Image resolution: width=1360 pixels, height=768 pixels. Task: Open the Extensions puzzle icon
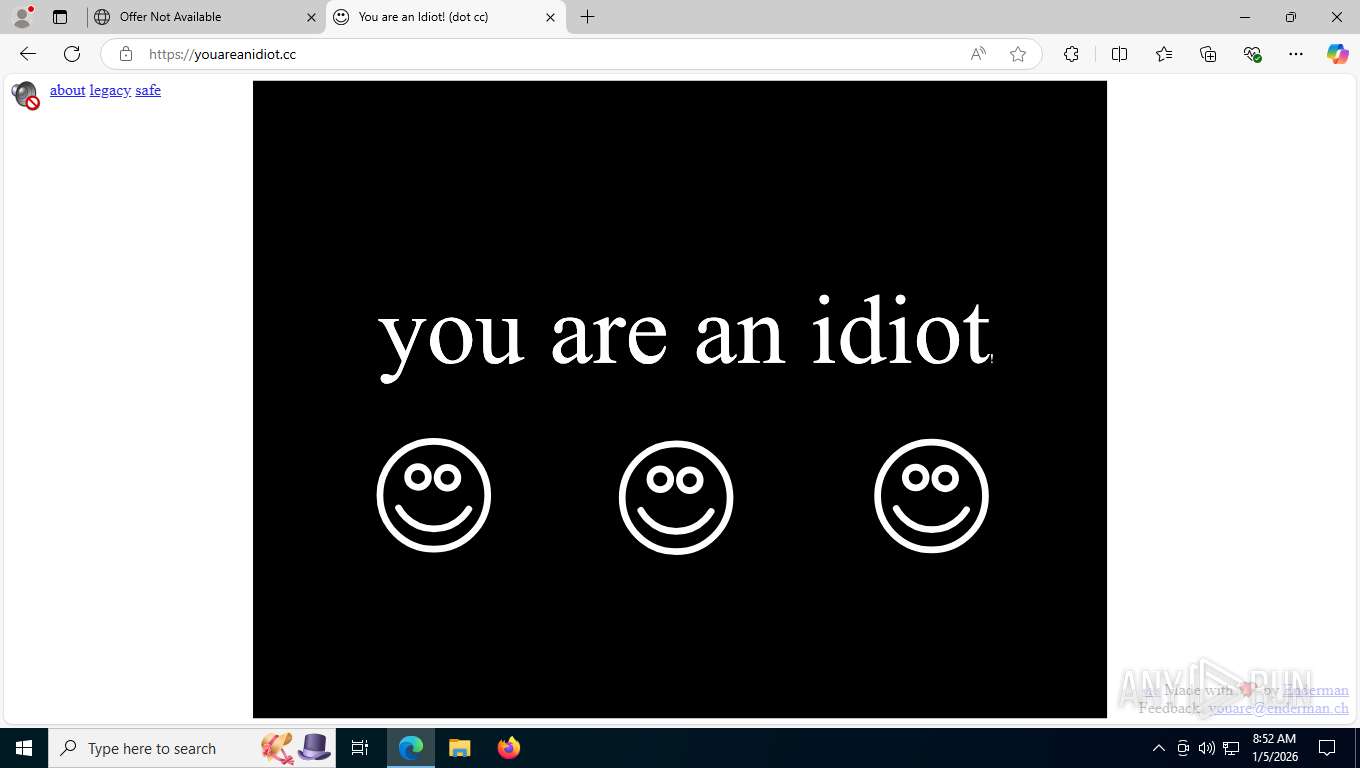click(1071, 54)
